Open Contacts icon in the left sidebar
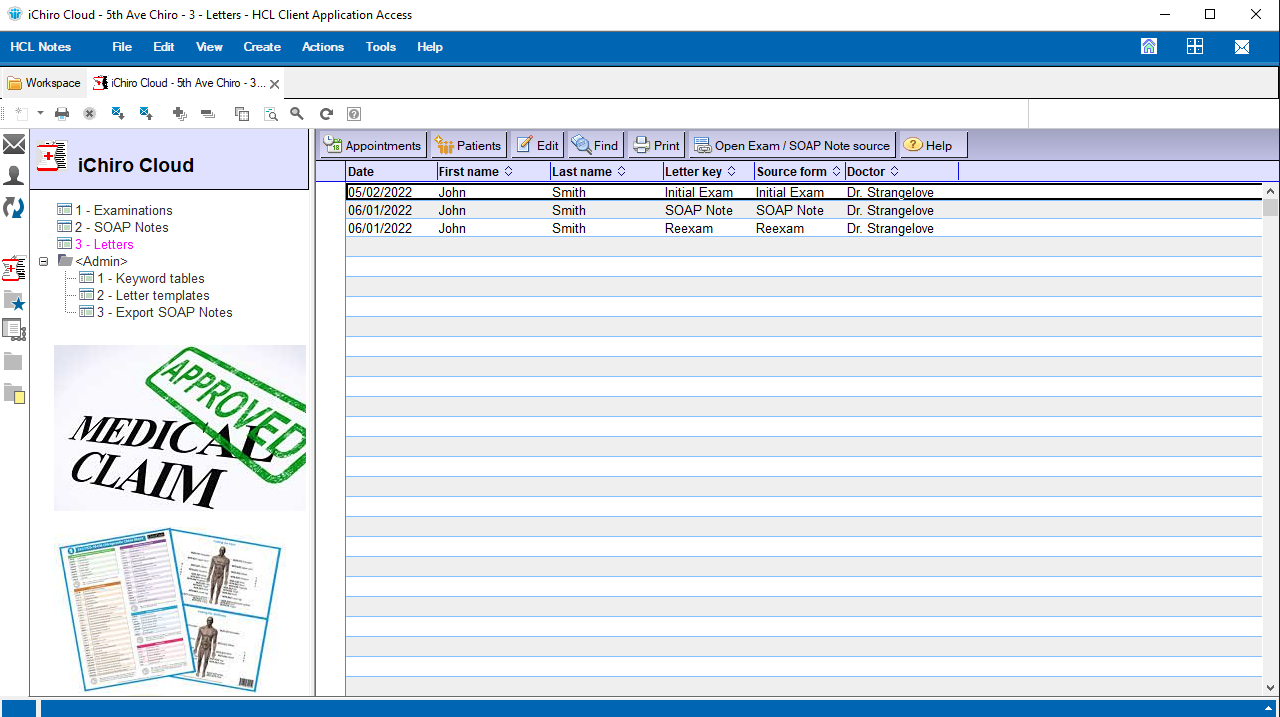1280x717 pixels. click(14, 176)
